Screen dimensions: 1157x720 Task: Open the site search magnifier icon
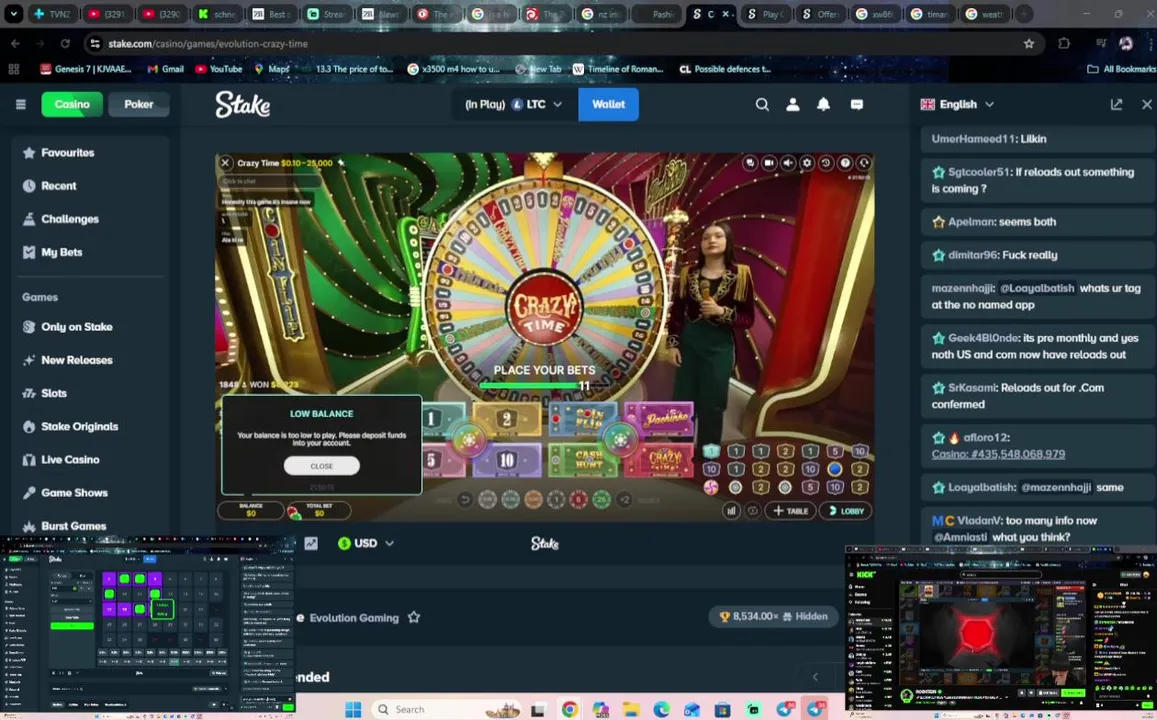click(762, 105)
